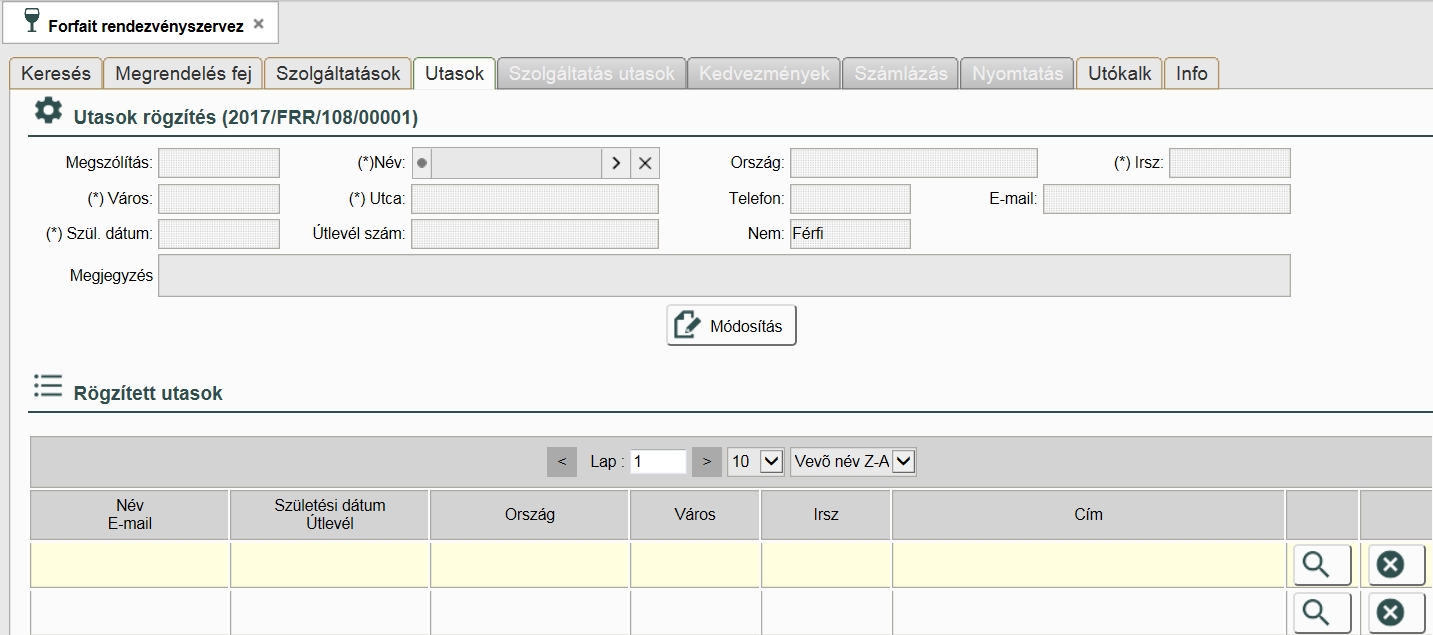This screenshot has height=635, width=1433.
Task: Switch to the Megrendelés fej tab
Action: [x=183, y=73]
